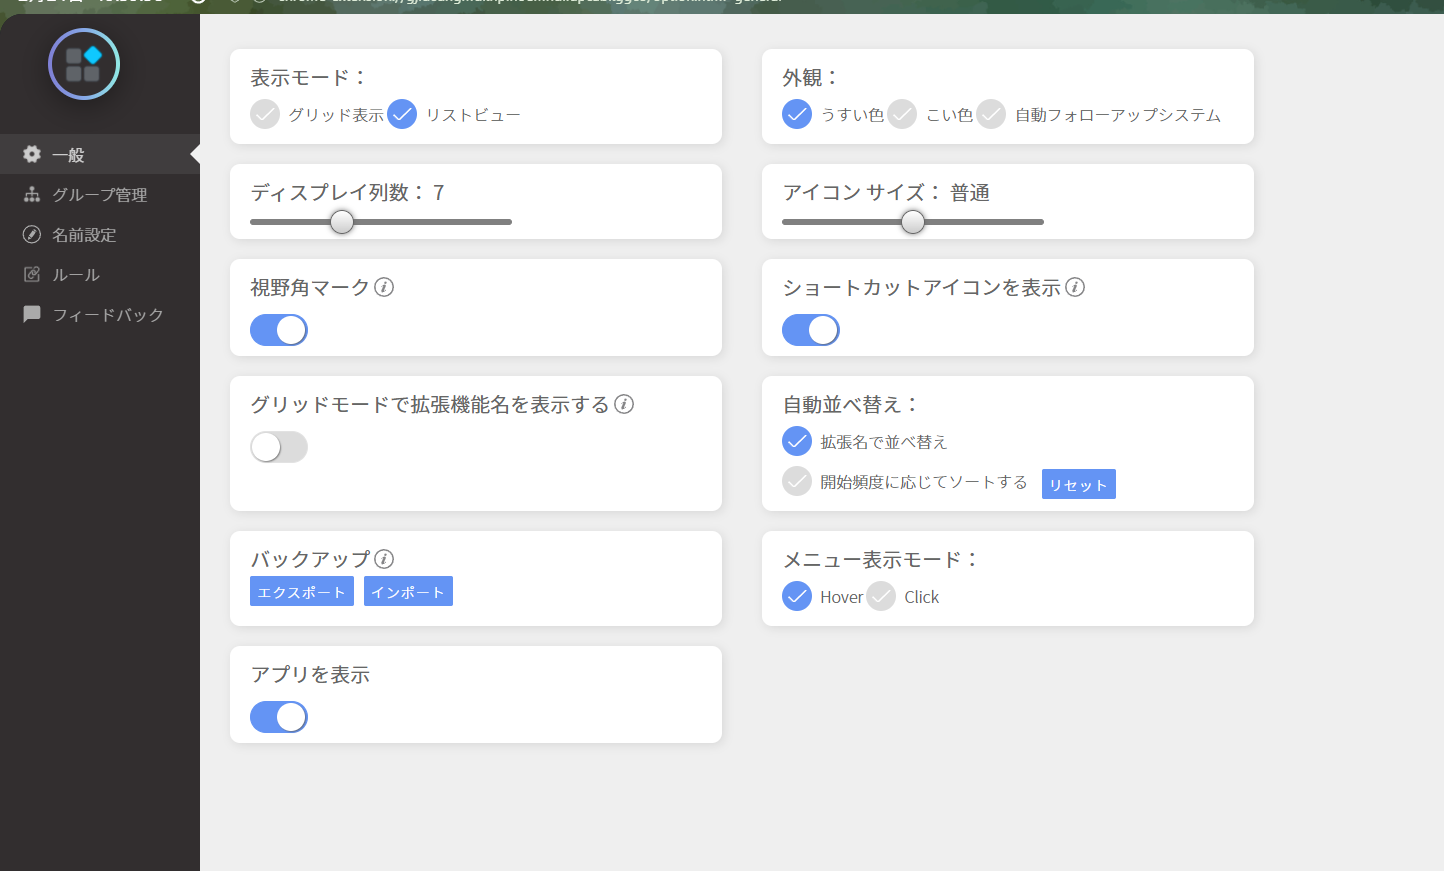Viewport: 1444px width, 871px height.
Task: Click right end of ディスプレイ列数 slider track
Action: coord(509,222)
